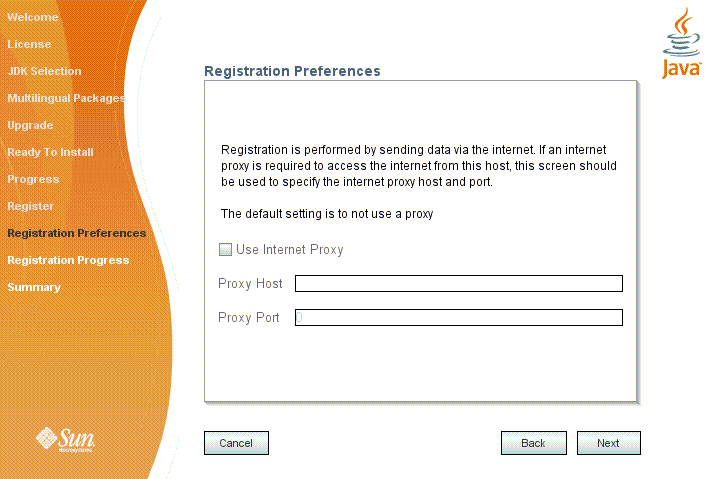The width and height of the screenshot is (718, 479).
Task: Click Registration Progress step
Action: tap(68, 260)
